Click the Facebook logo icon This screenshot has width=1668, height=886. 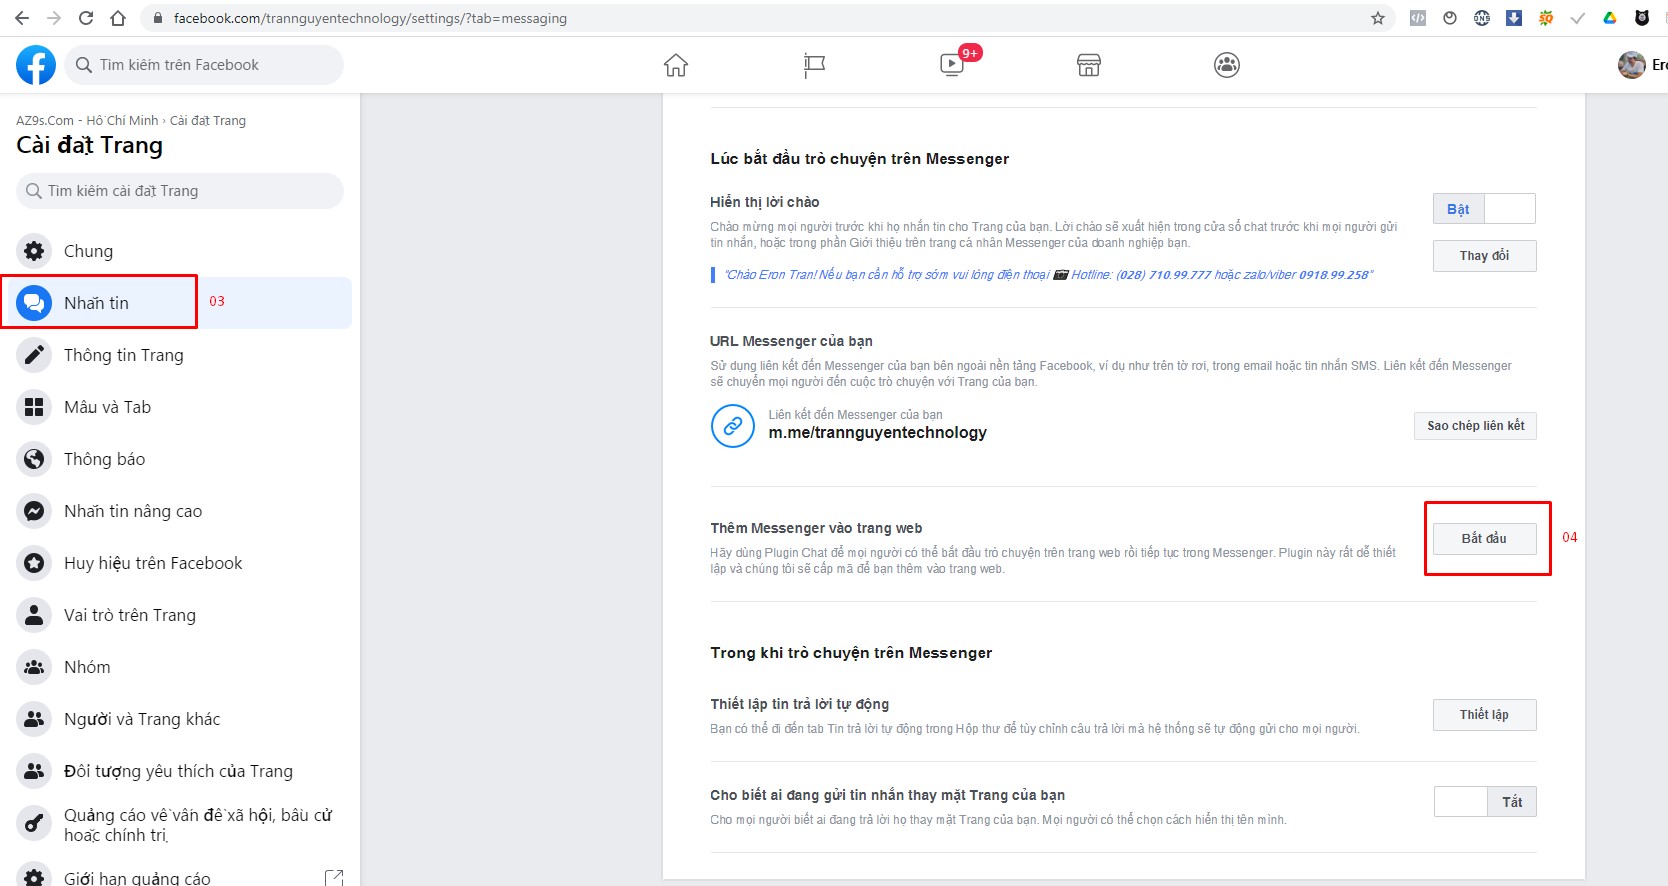36,65
